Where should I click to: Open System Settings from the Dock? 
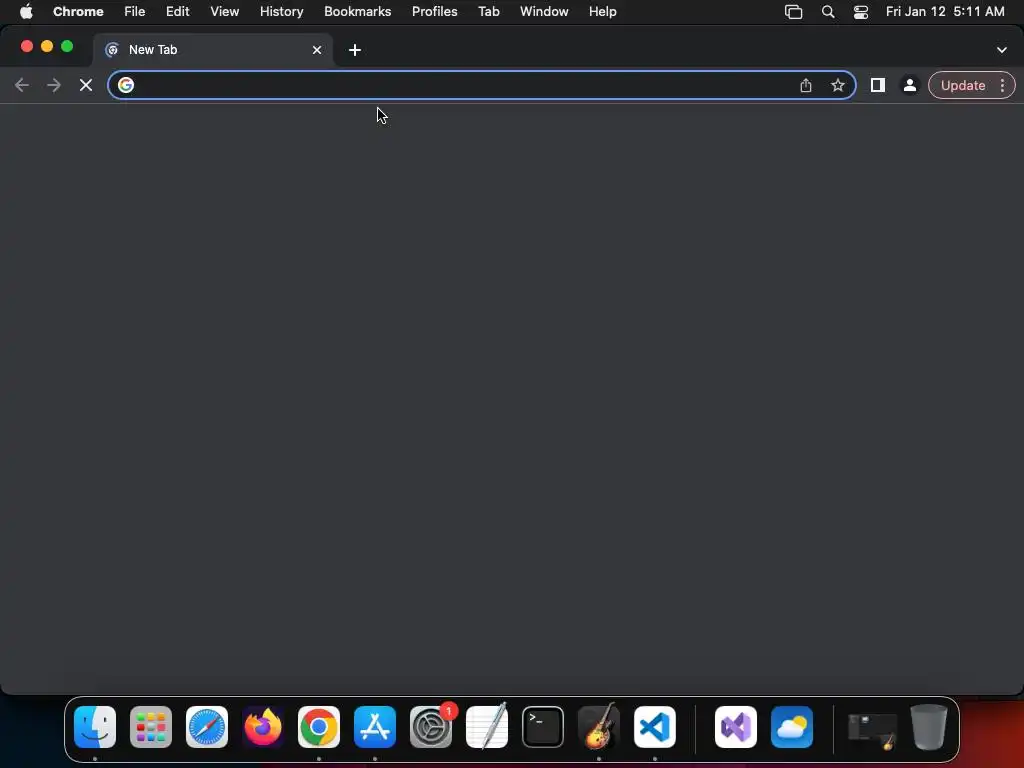pyautogui.click(x=431, y=727)
